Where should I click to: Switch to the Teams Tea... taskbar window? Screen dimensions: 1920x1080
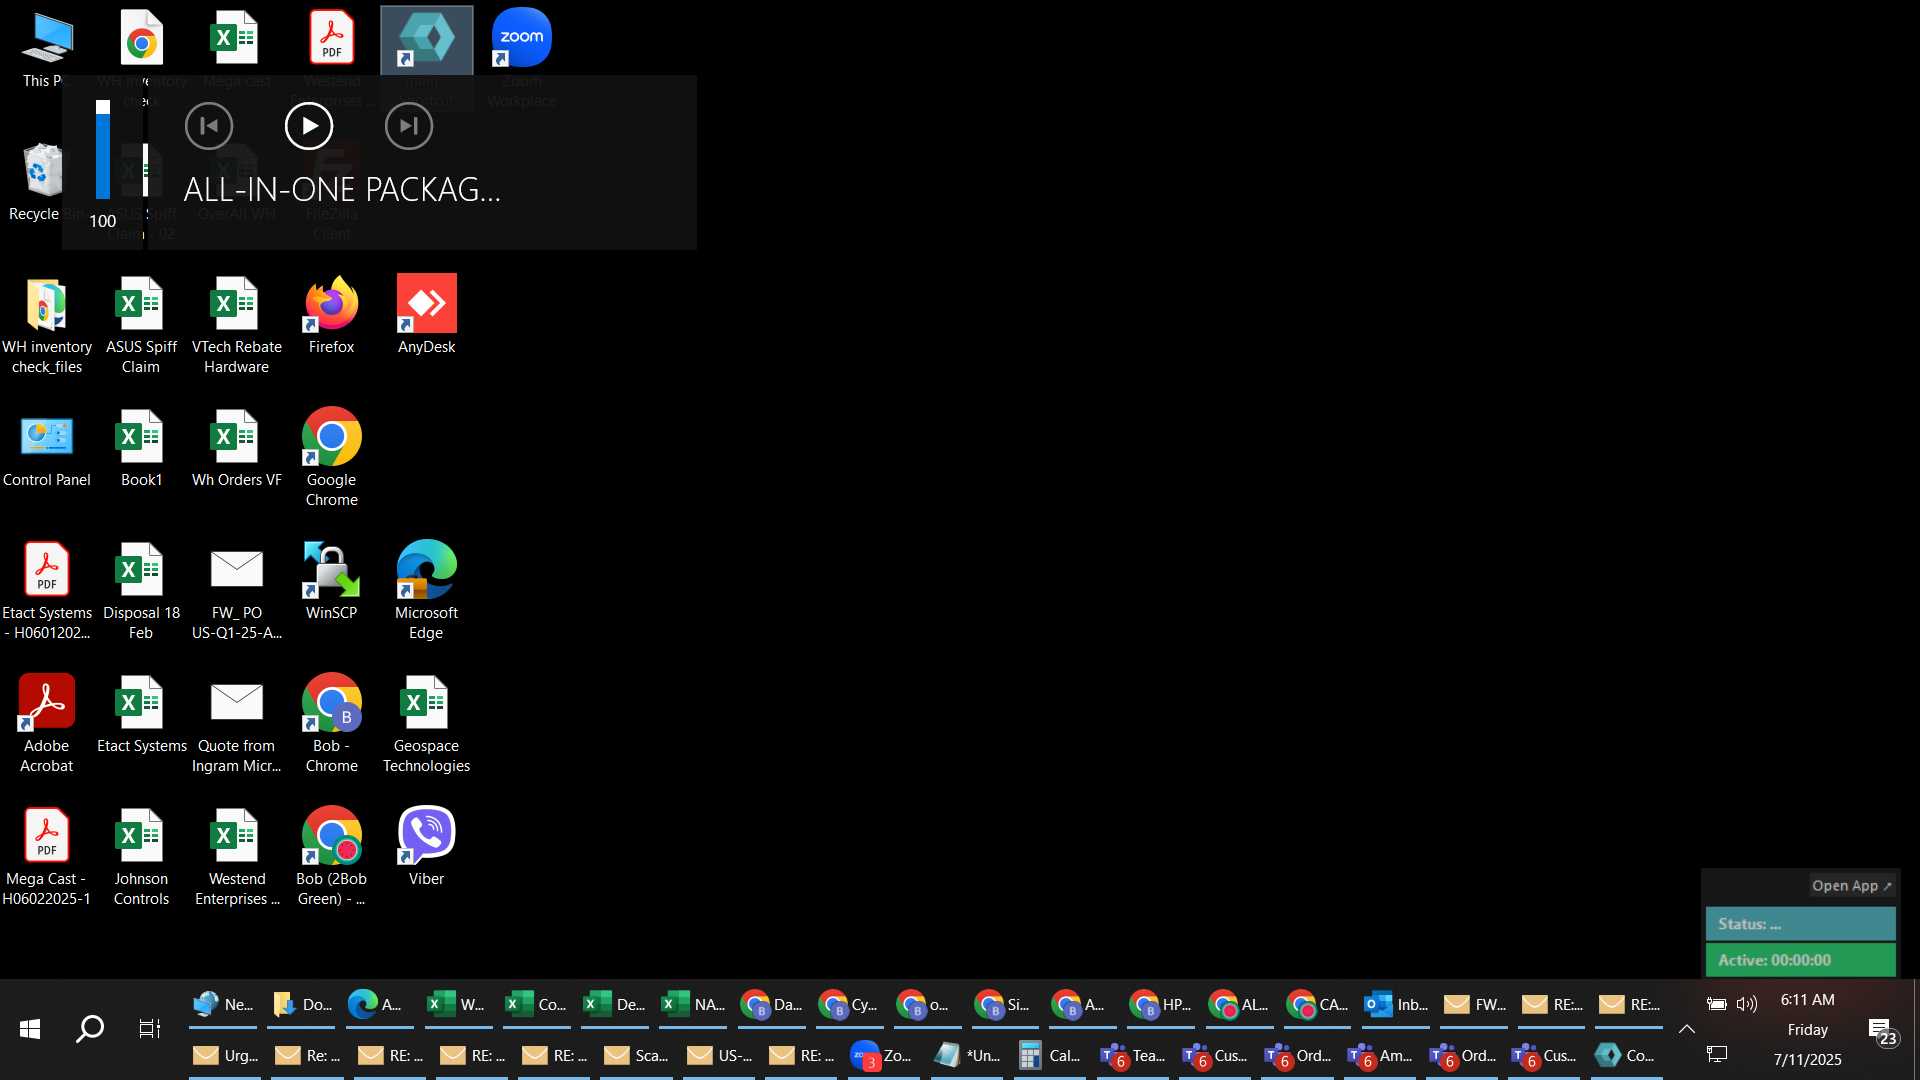pyautogui.click(x=1132, y=1056)
